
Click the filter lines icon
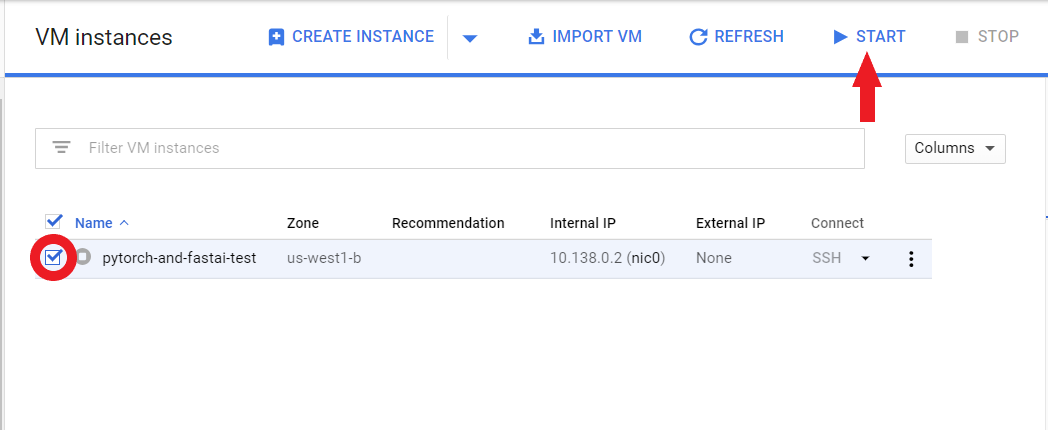(x=61, y=148)
